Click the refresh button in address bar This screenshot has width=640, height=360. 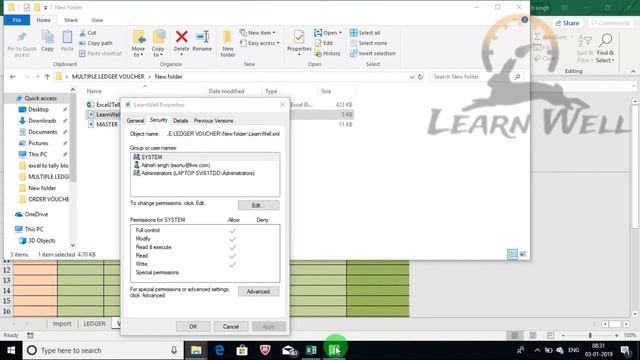pyautogui.click(x=420, y=77)
